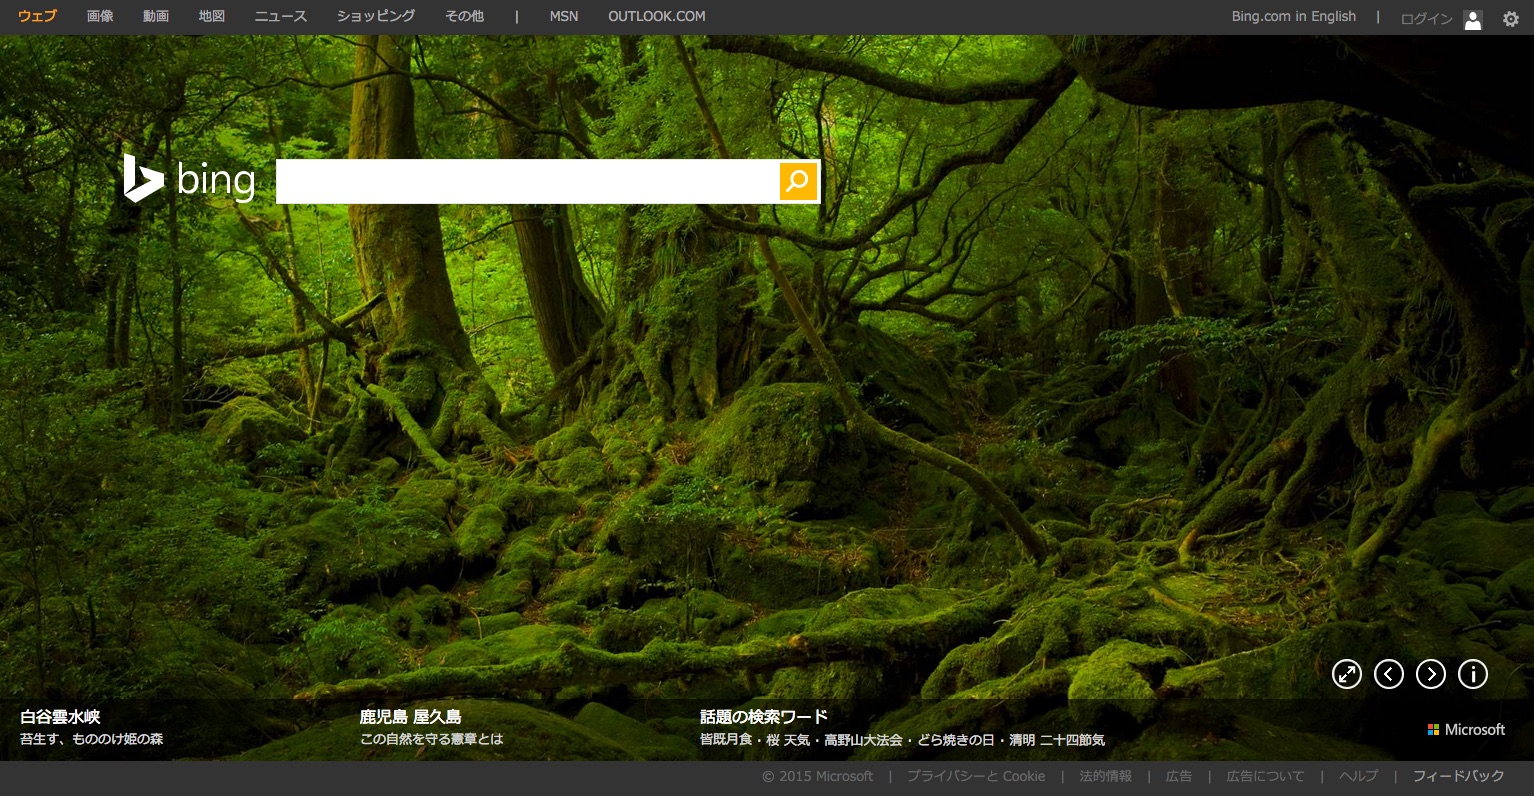Click the ログイン sign-in link

point(1426,18)
